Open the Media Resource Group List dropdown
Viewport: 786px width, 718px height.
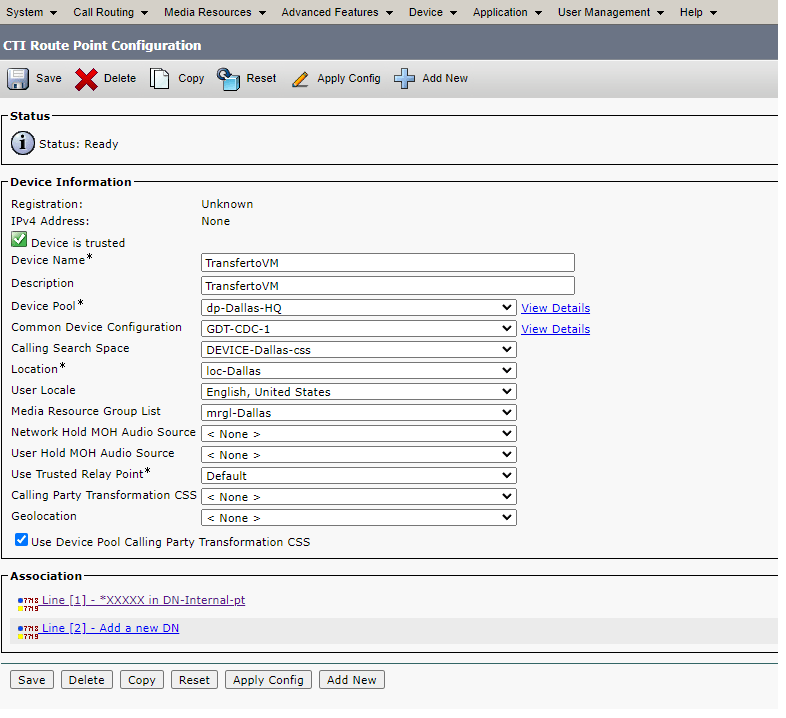coord(358,413)
